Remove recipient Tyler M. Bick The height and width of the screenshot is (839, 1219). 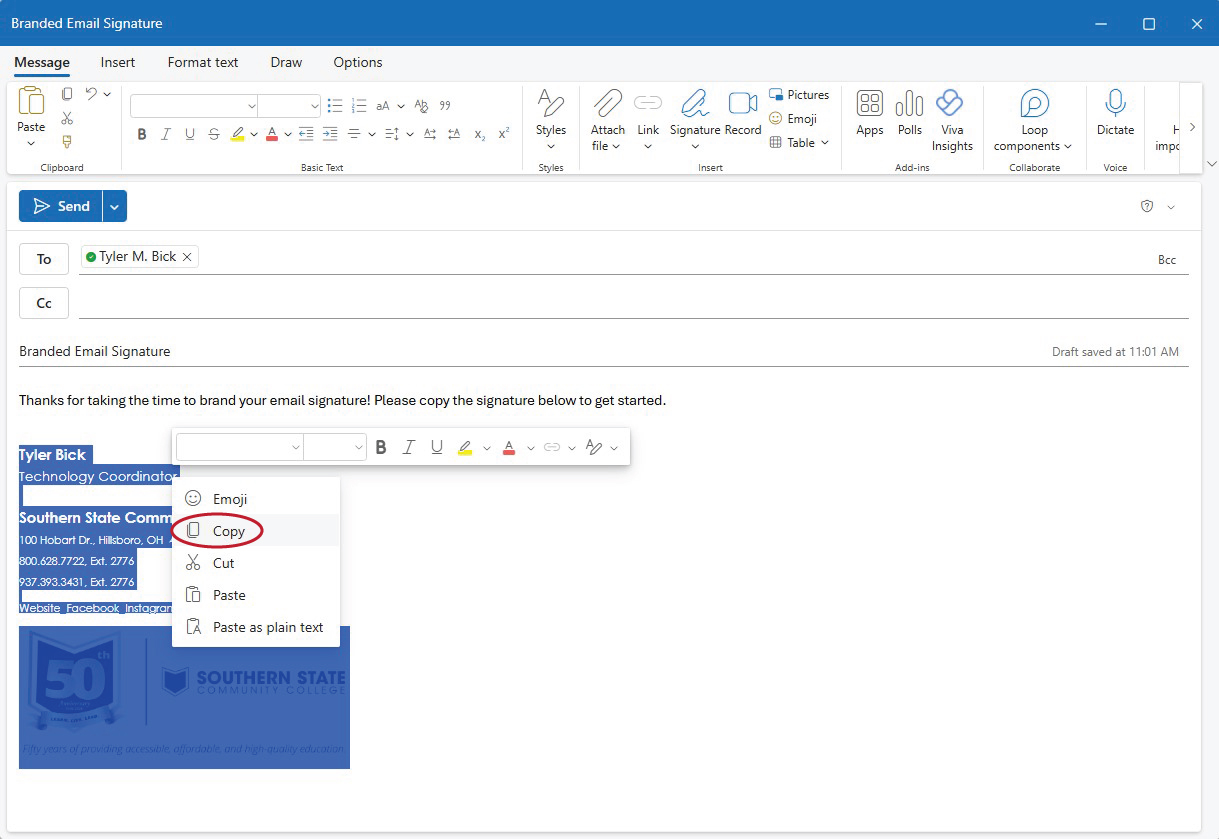click(187, 257)
